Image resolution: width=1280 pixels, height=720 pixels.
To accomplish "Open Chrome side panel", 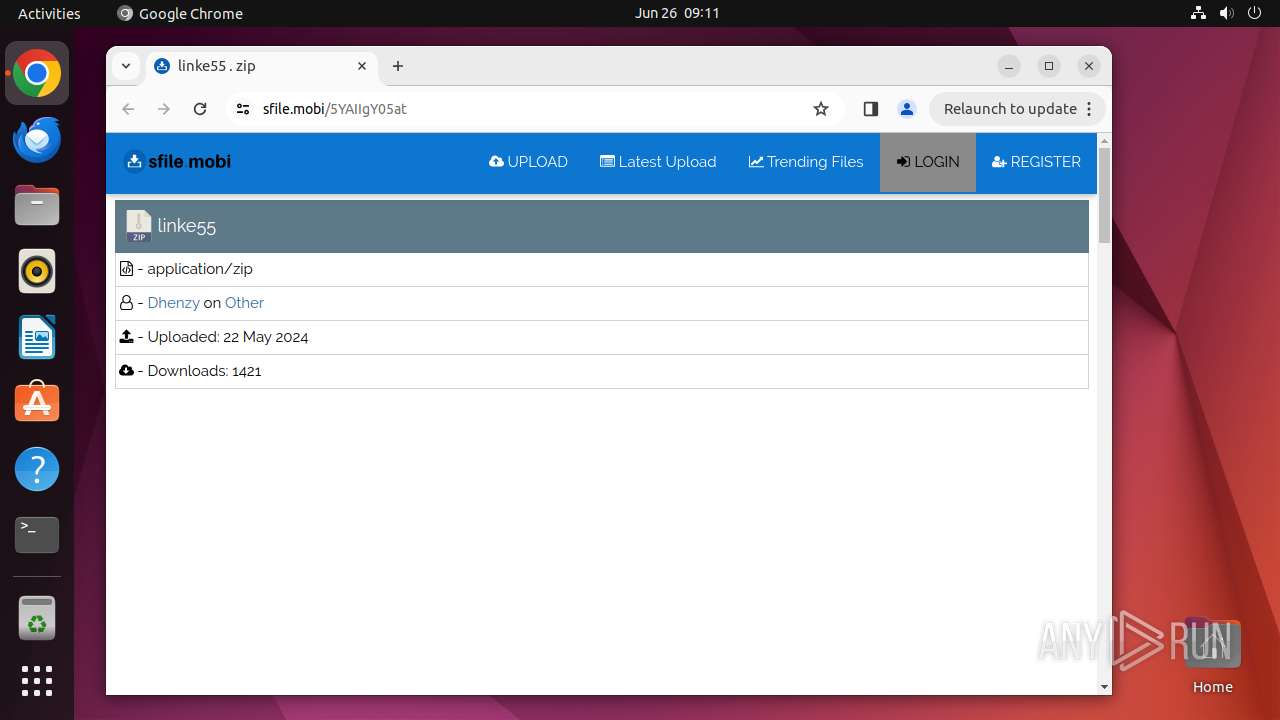I will pyautogui.click(x=870, y=109).
